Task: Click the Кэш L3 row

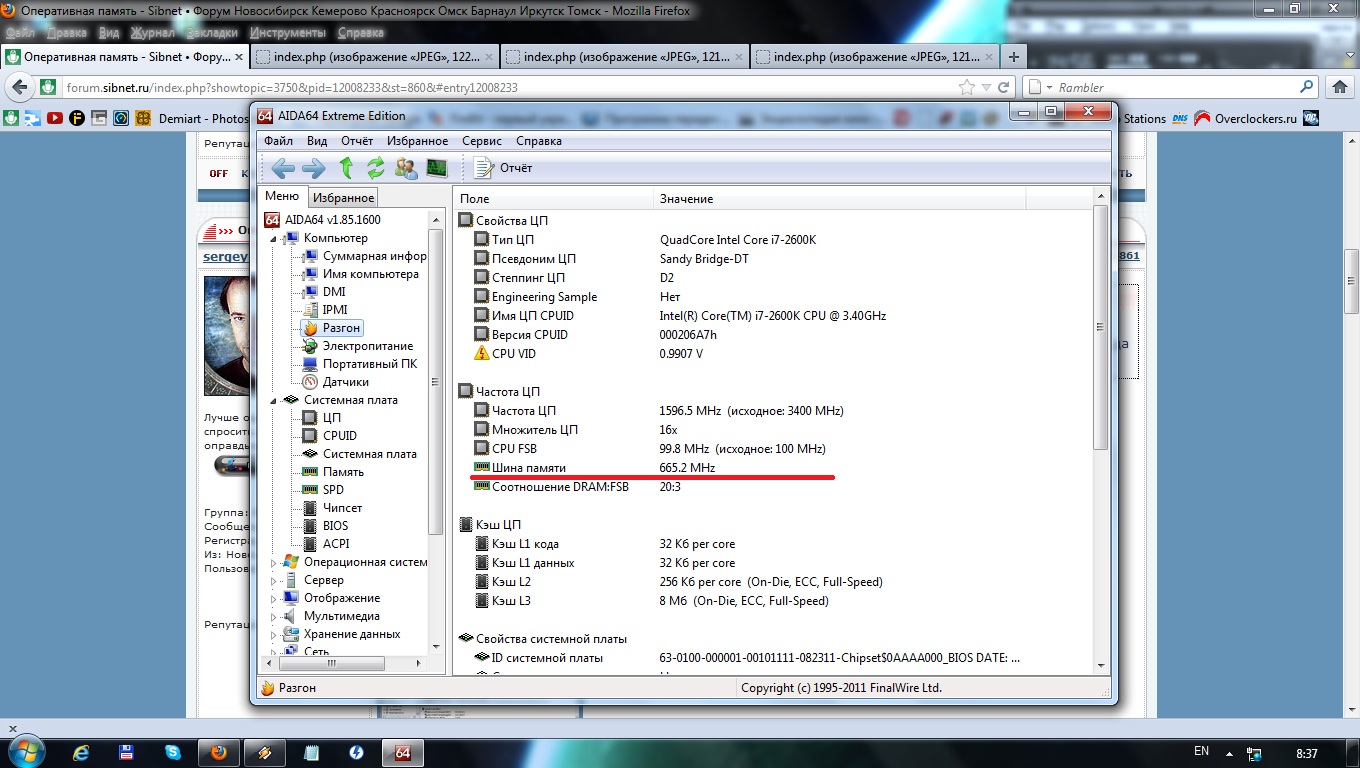Action: click(773, 601)
